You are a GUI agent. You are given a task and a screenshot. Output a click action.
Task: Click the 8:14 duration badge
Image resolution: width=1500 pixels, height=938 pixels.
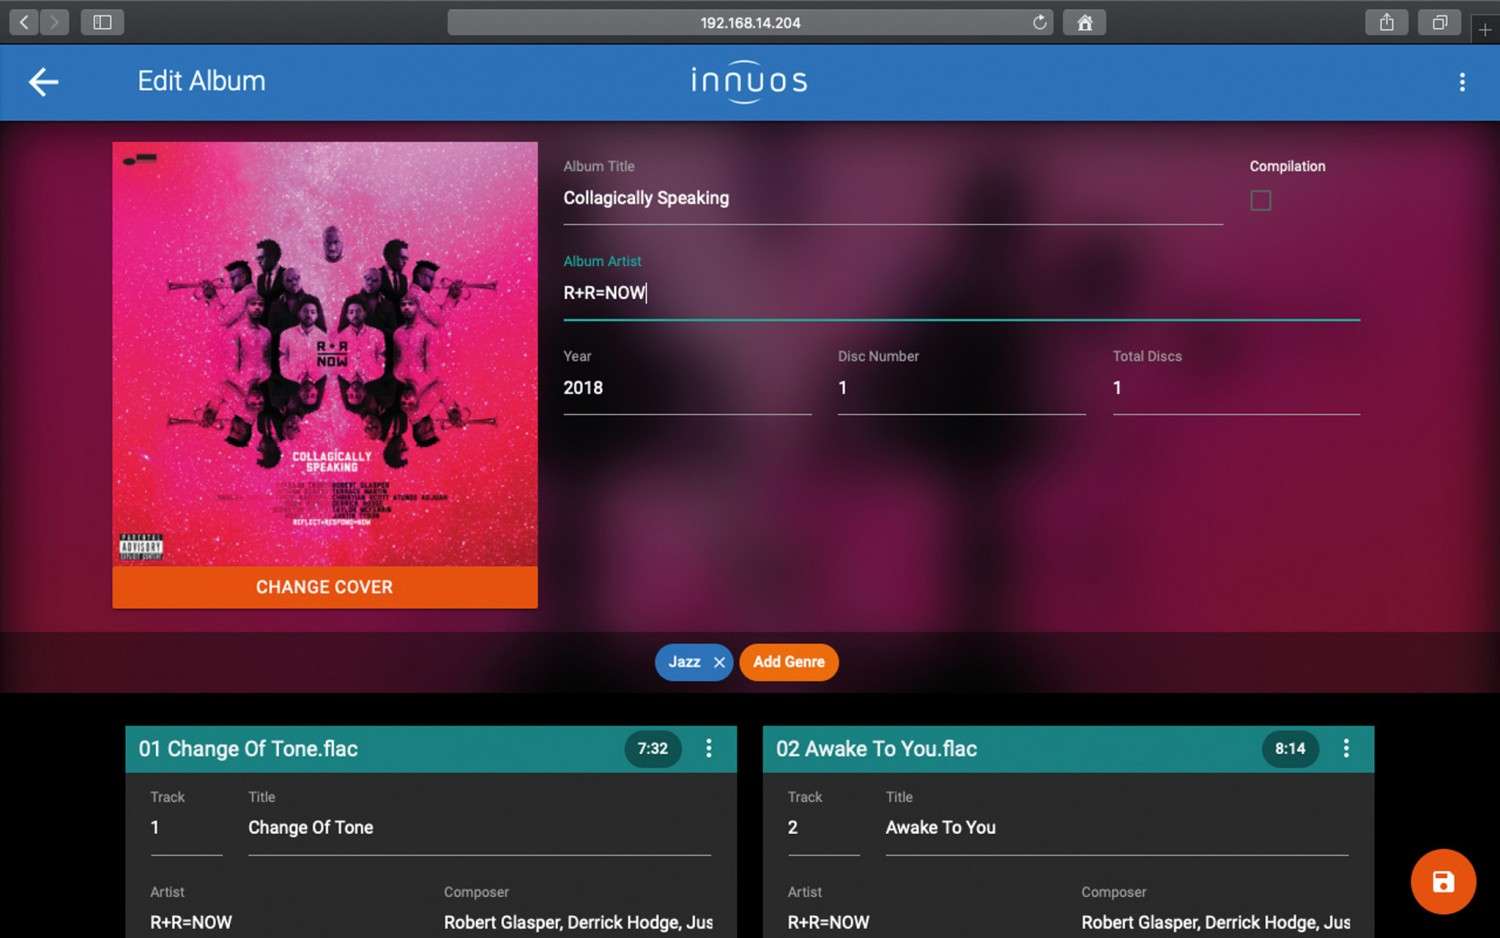[1290, 748]
